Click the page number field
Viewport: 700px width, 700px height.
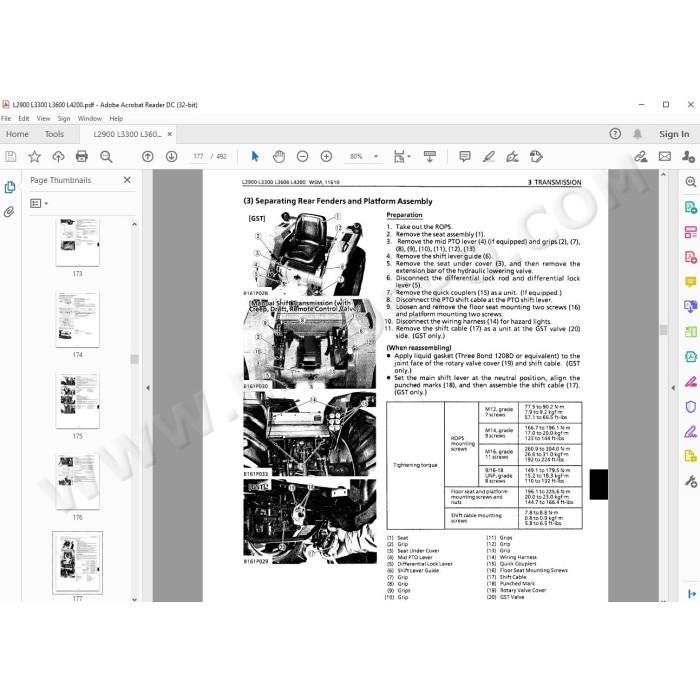[x=198, y=156]
